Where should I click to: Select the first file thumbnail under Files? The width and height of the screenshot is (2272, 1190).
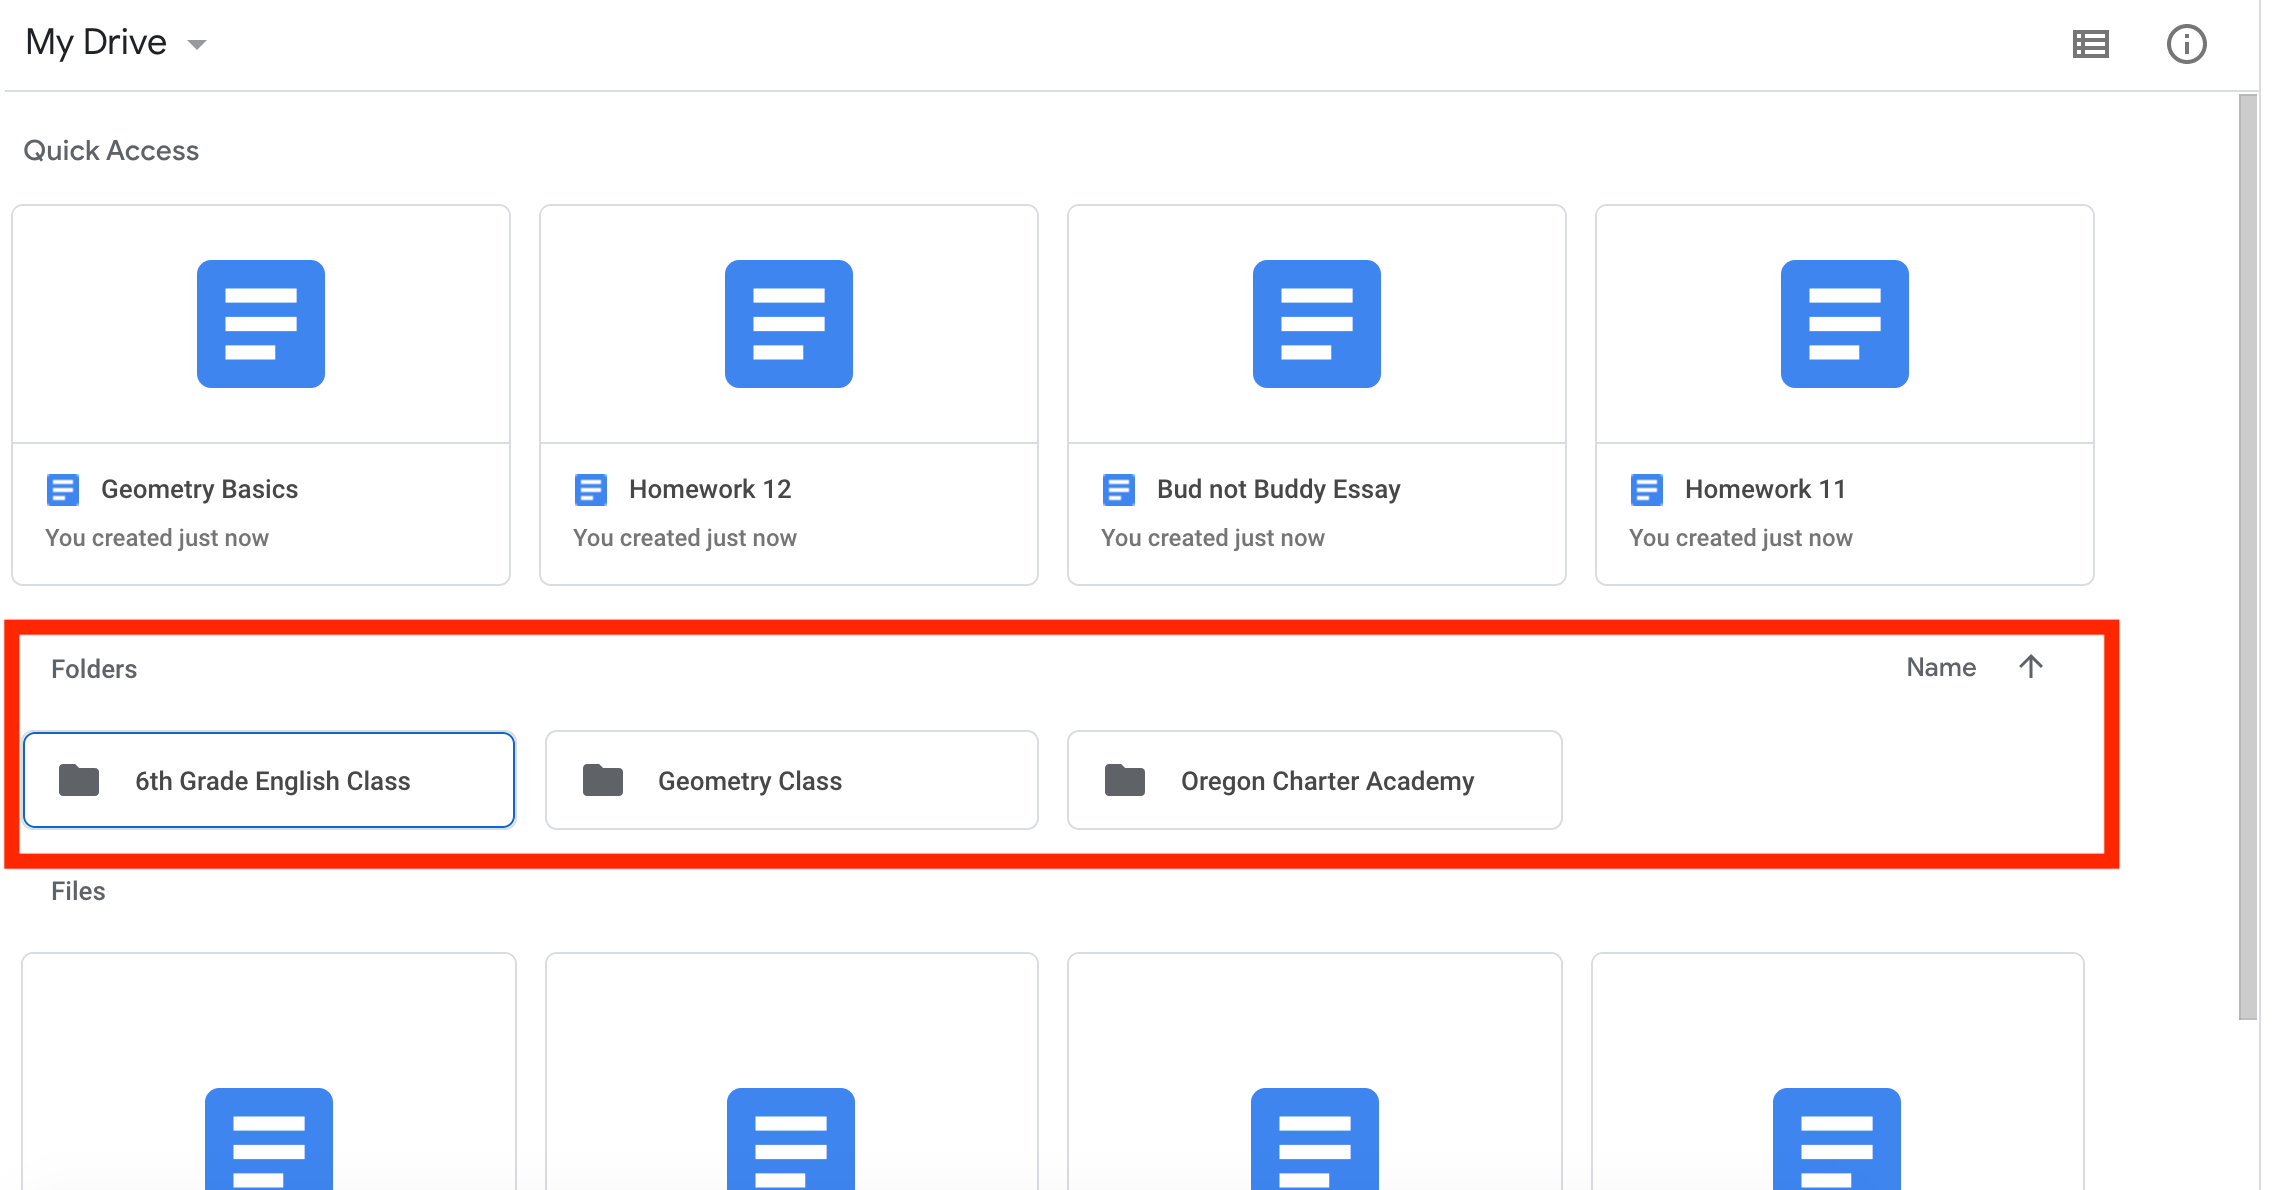[x=269, y=1072]
